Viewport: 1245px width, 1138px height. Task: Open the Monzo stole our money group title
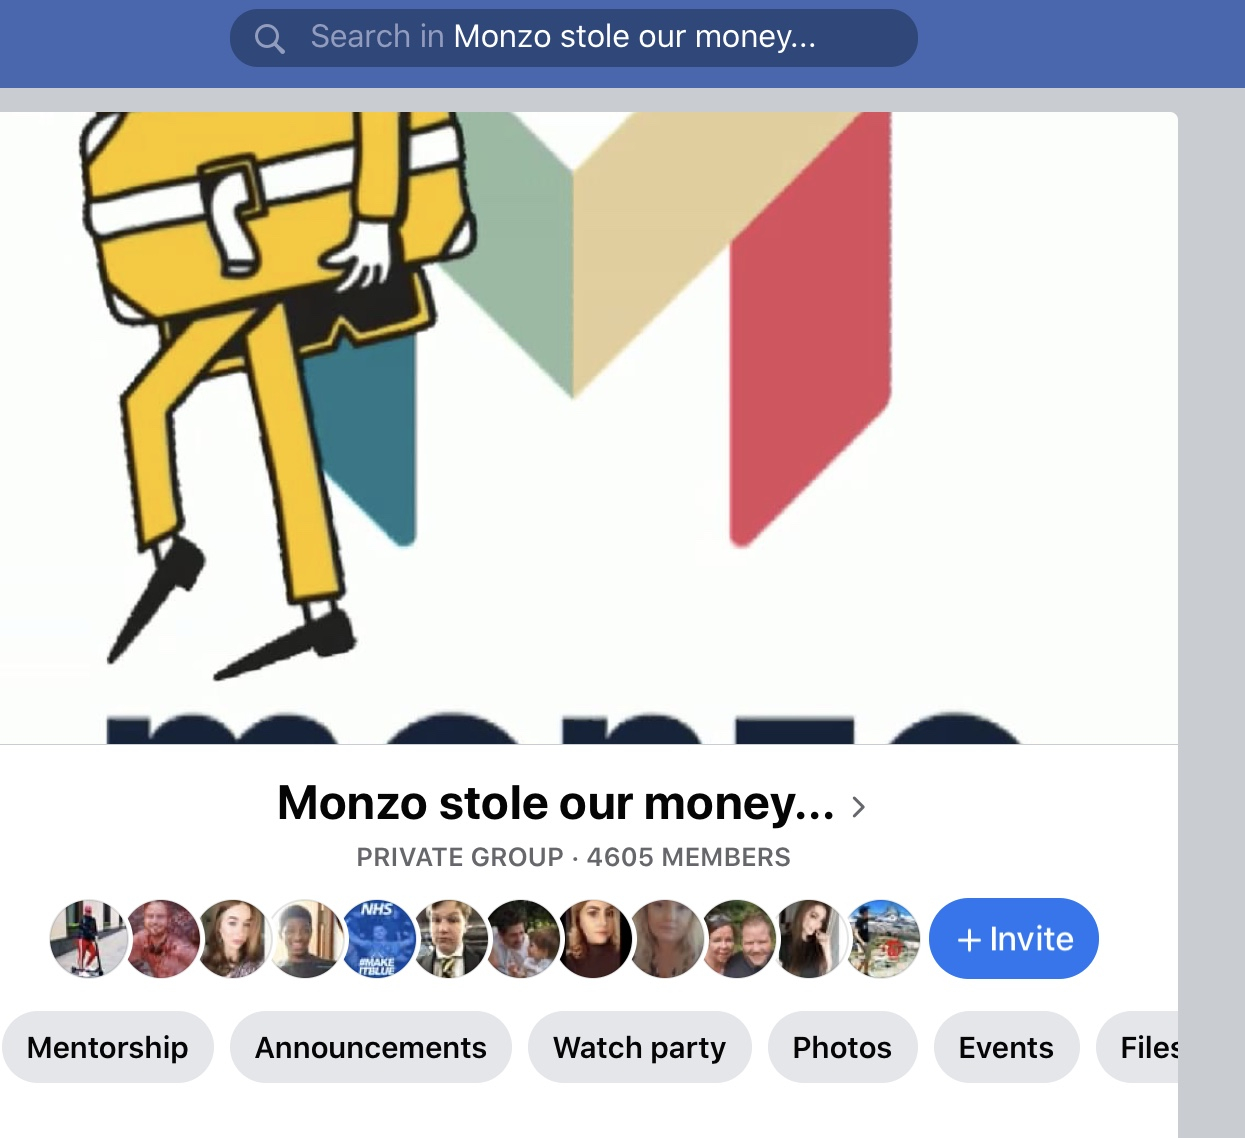click(556, 803)
